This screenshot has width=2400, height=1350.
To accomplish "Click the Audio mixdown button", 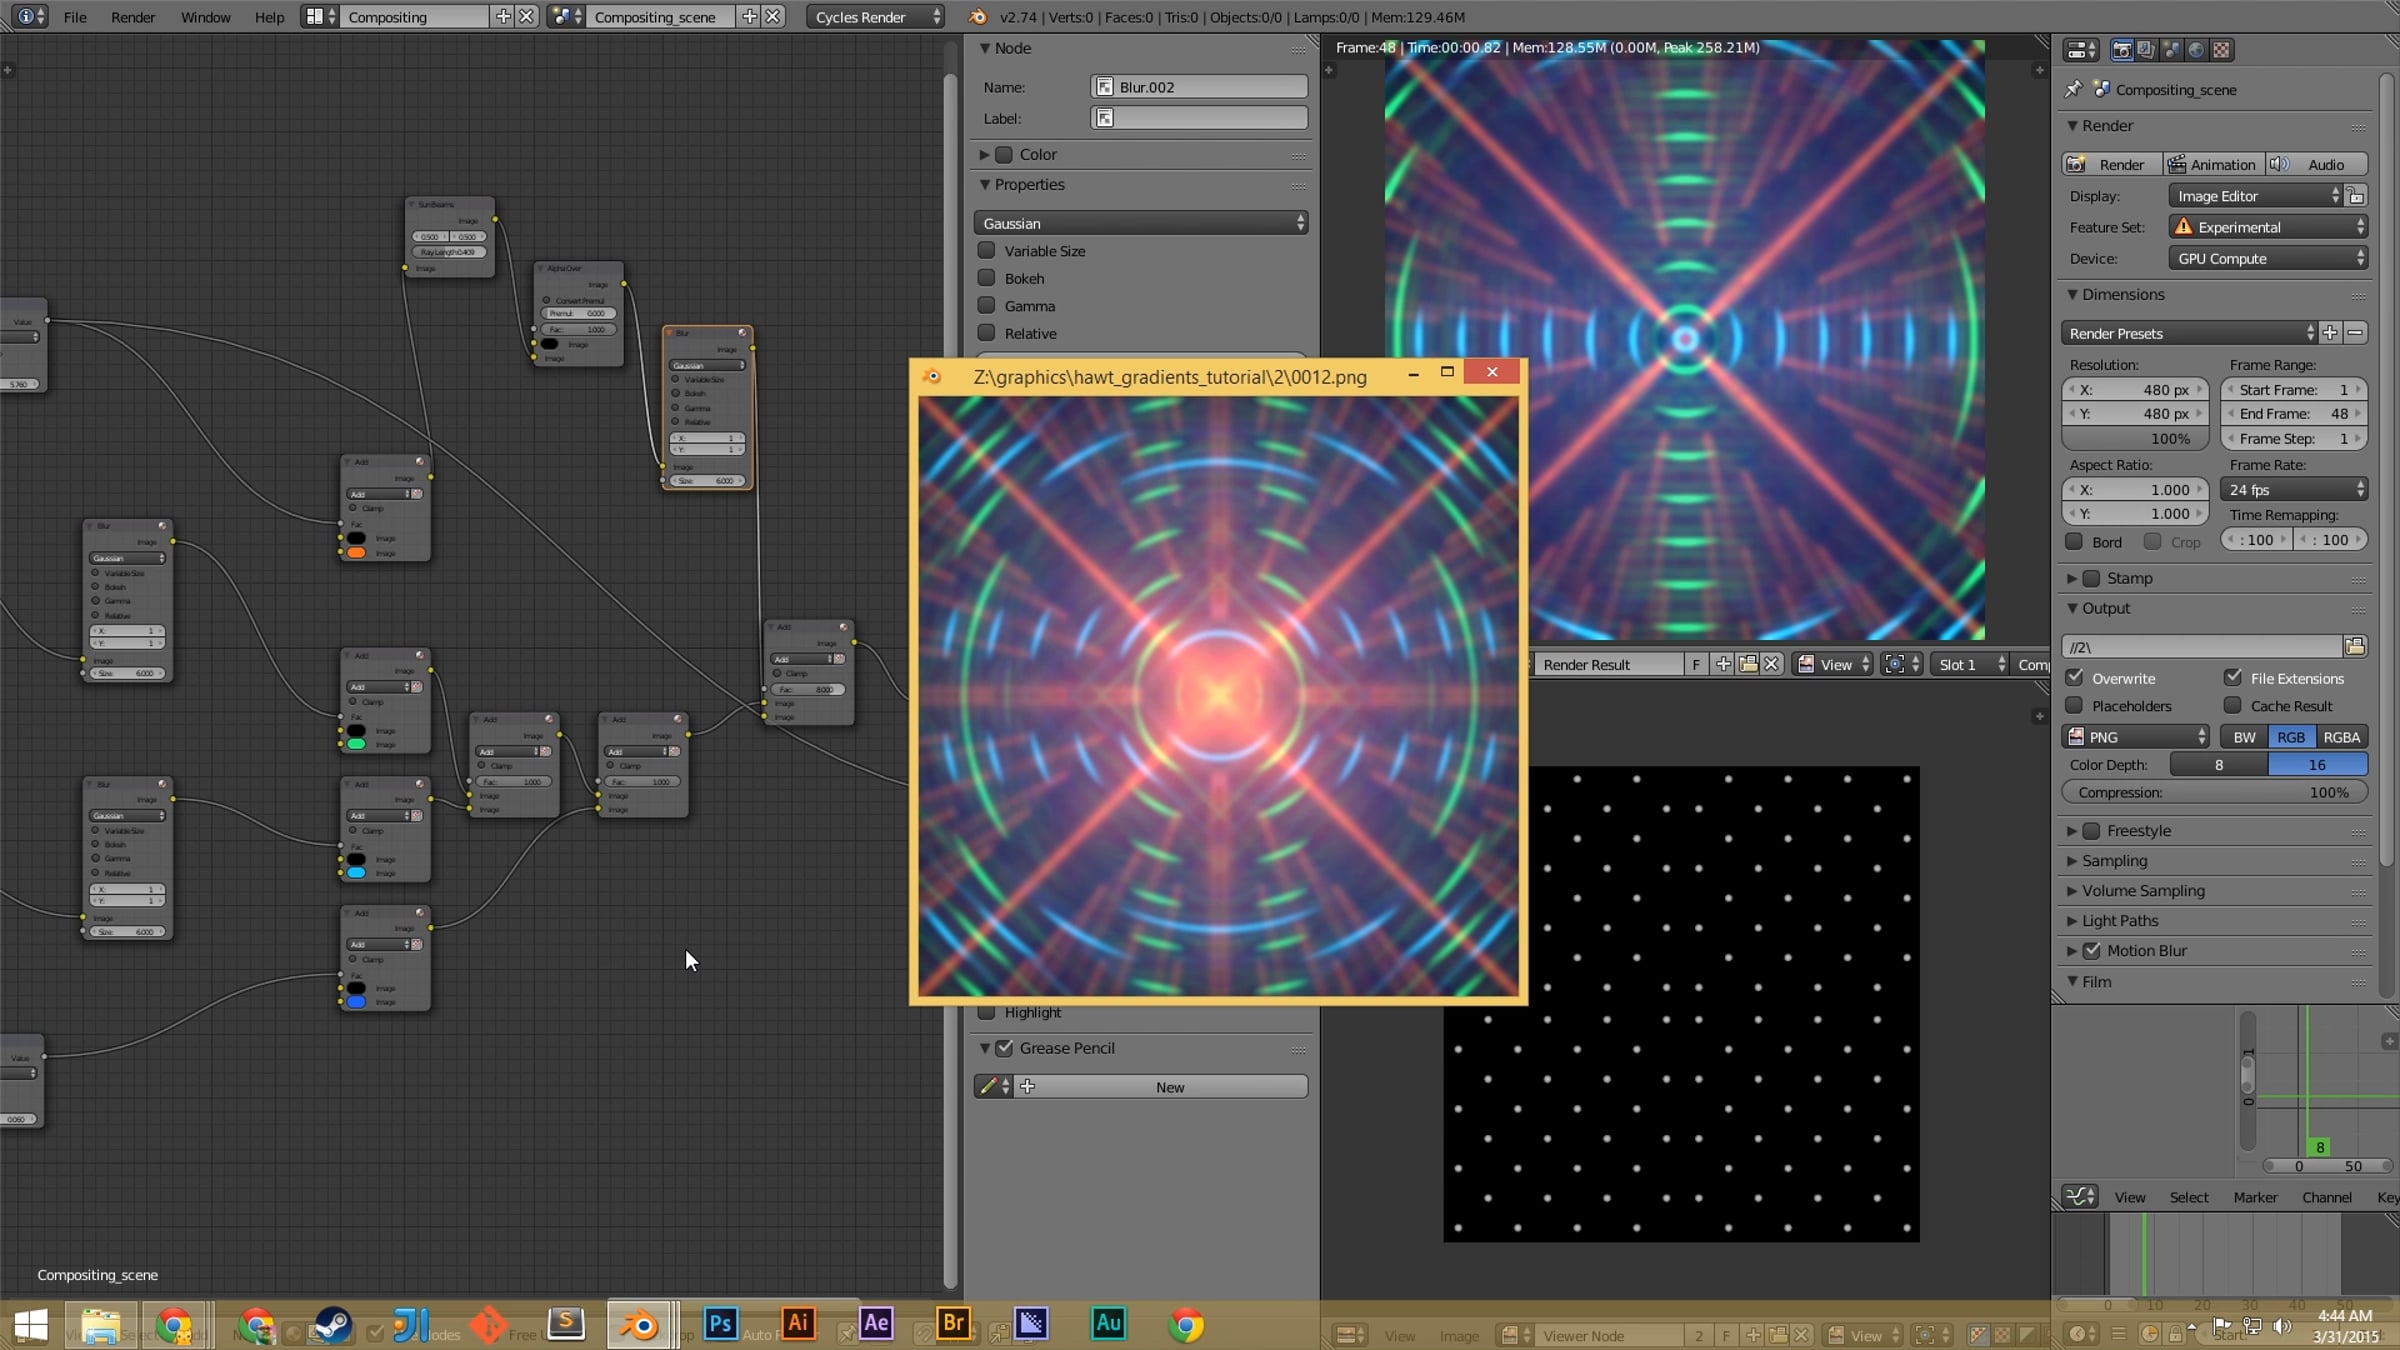I will 2315,165.
